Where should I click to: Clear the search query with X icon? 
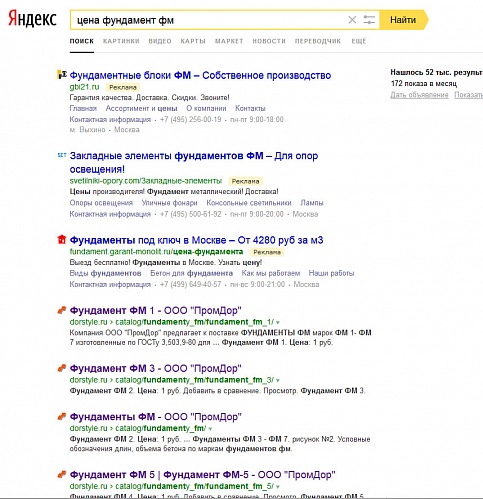point(352,20)
